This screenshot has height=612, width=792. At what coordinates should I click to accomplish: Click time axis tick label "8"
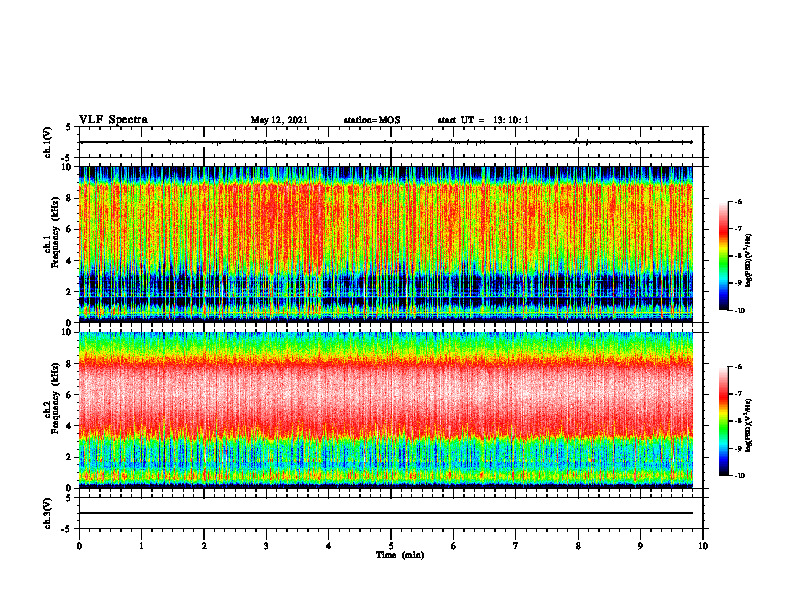coord(578,546)
